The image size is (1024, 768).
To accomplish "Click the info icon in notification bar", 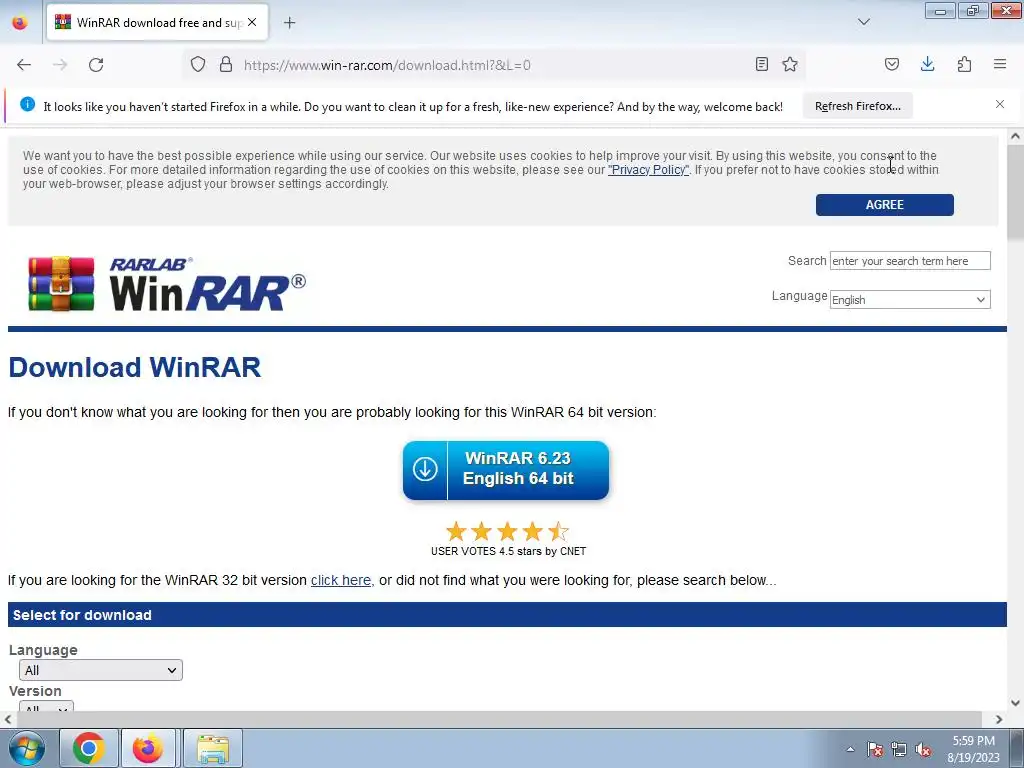I will tap(27, 104).
